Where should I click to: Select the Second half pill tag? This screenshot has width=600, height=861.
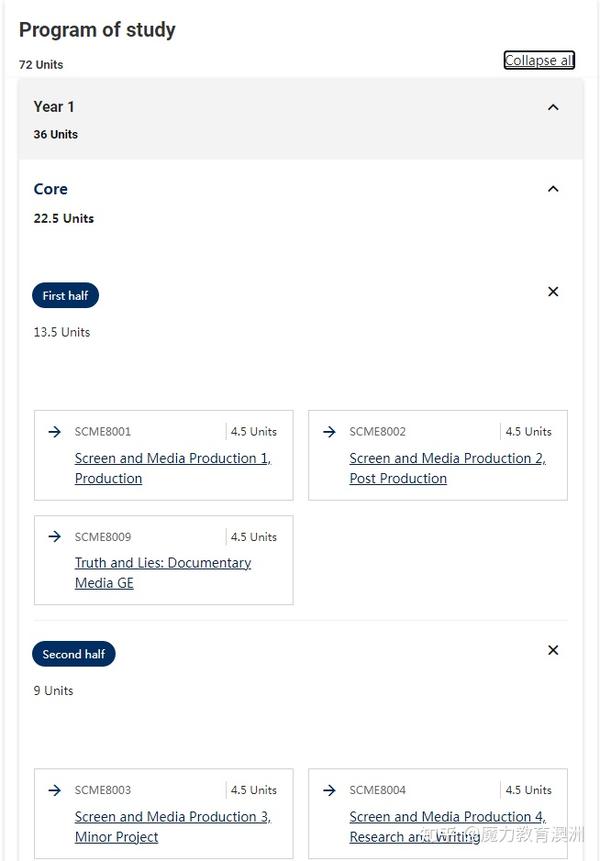point(74,654)
